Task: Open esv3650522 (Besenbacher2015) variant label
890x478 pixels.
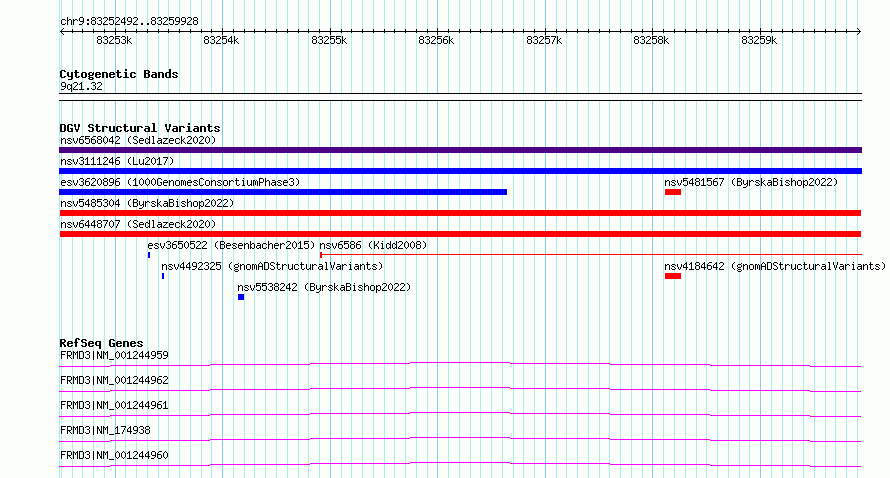Action: (231, 245)
